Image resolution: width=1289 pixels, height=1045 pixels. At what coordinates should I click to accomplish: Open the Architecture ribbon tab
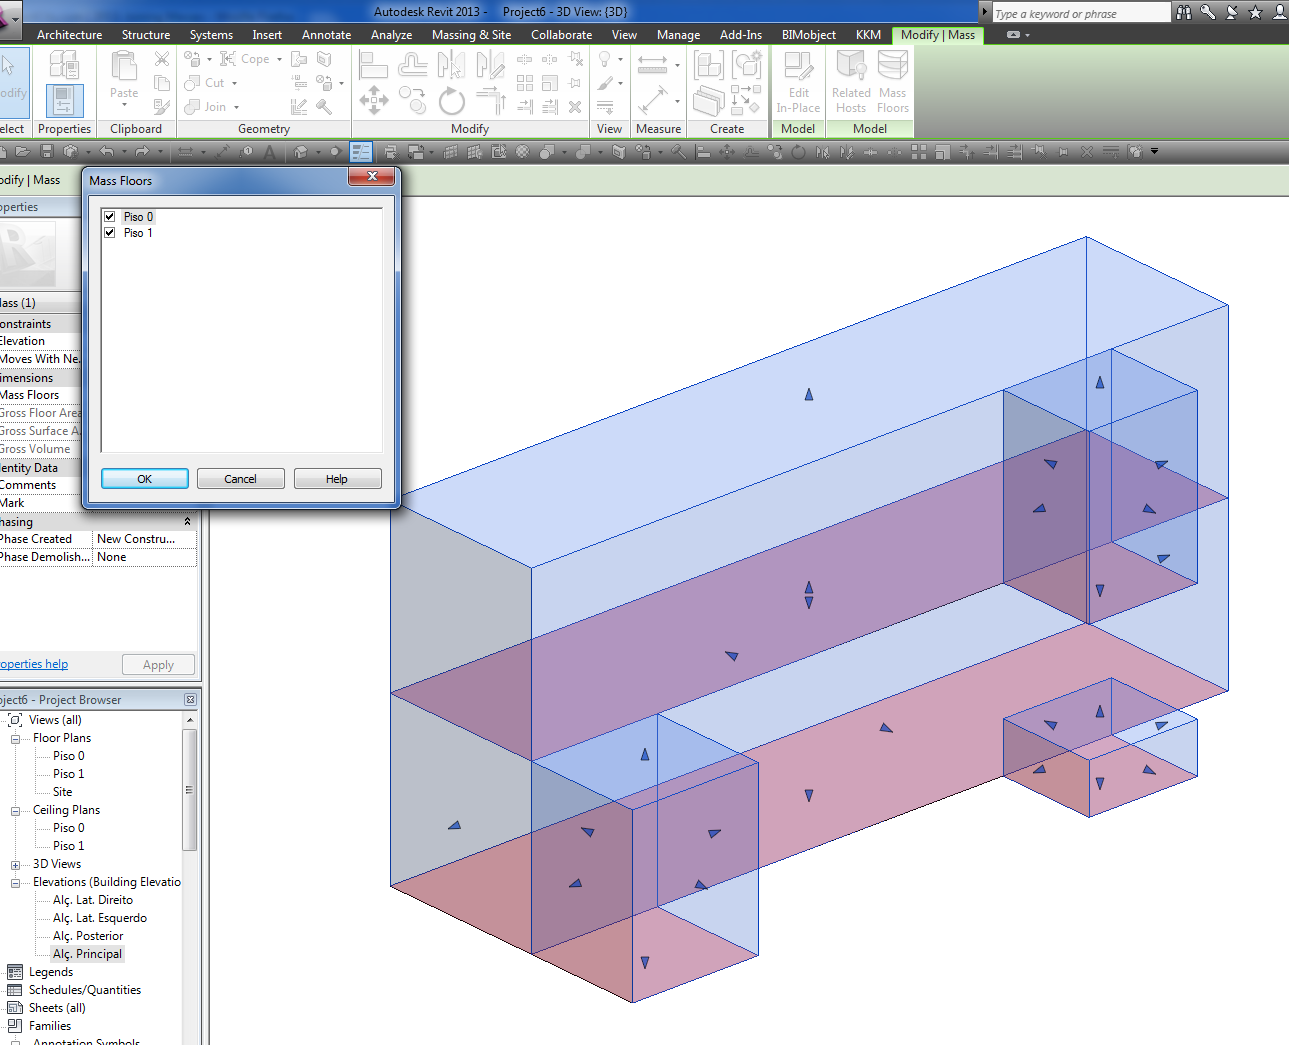pos(70,35)
